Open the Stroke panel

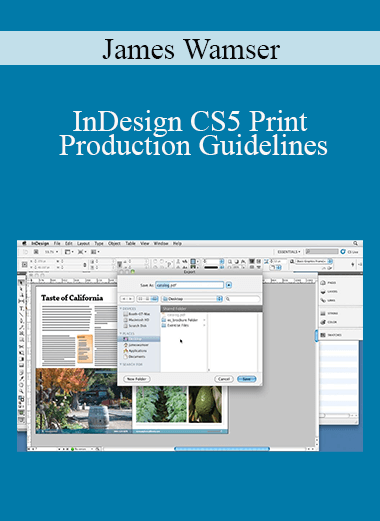[x=329, y=313]
